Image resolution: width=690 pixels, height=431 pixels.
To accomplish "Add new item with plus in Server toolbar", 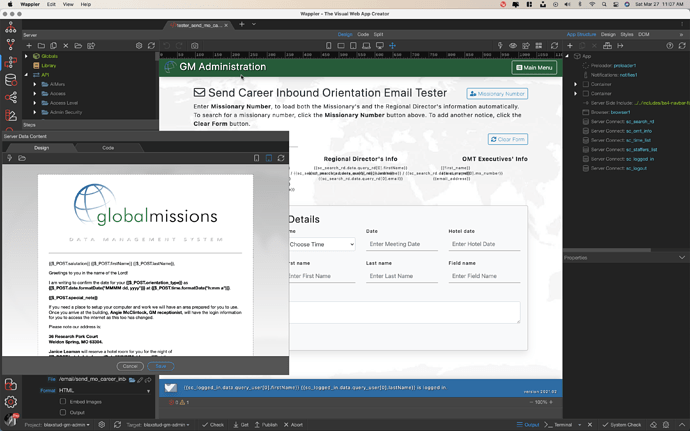I will tap(29, 45).
